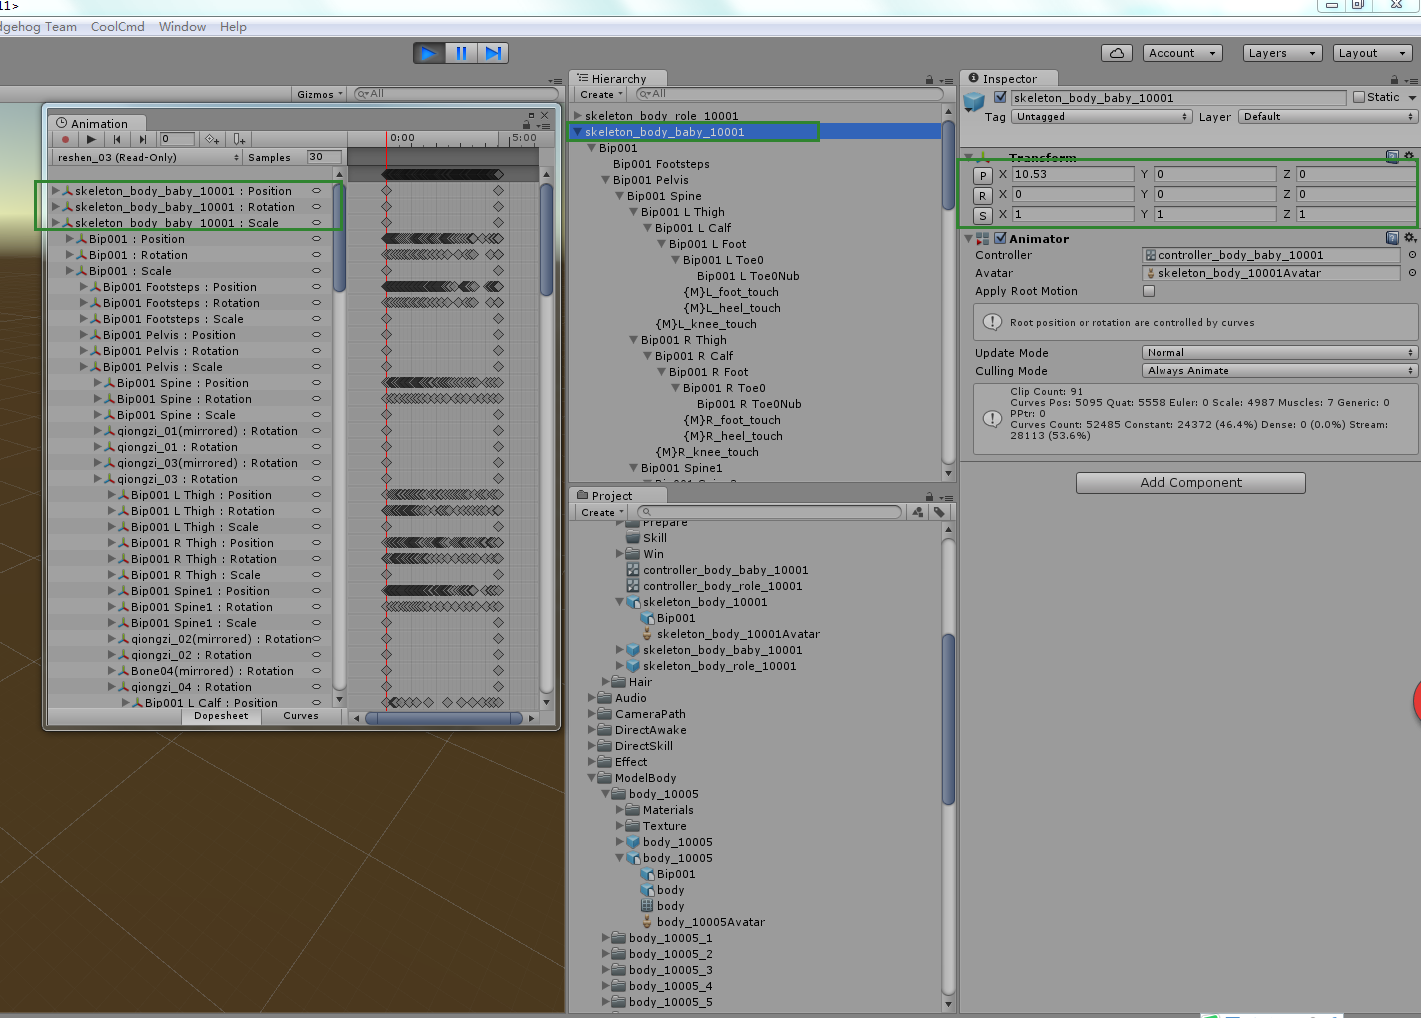
Task: Switch to the Curves tab in Animation window
Action: coord(301,715)
